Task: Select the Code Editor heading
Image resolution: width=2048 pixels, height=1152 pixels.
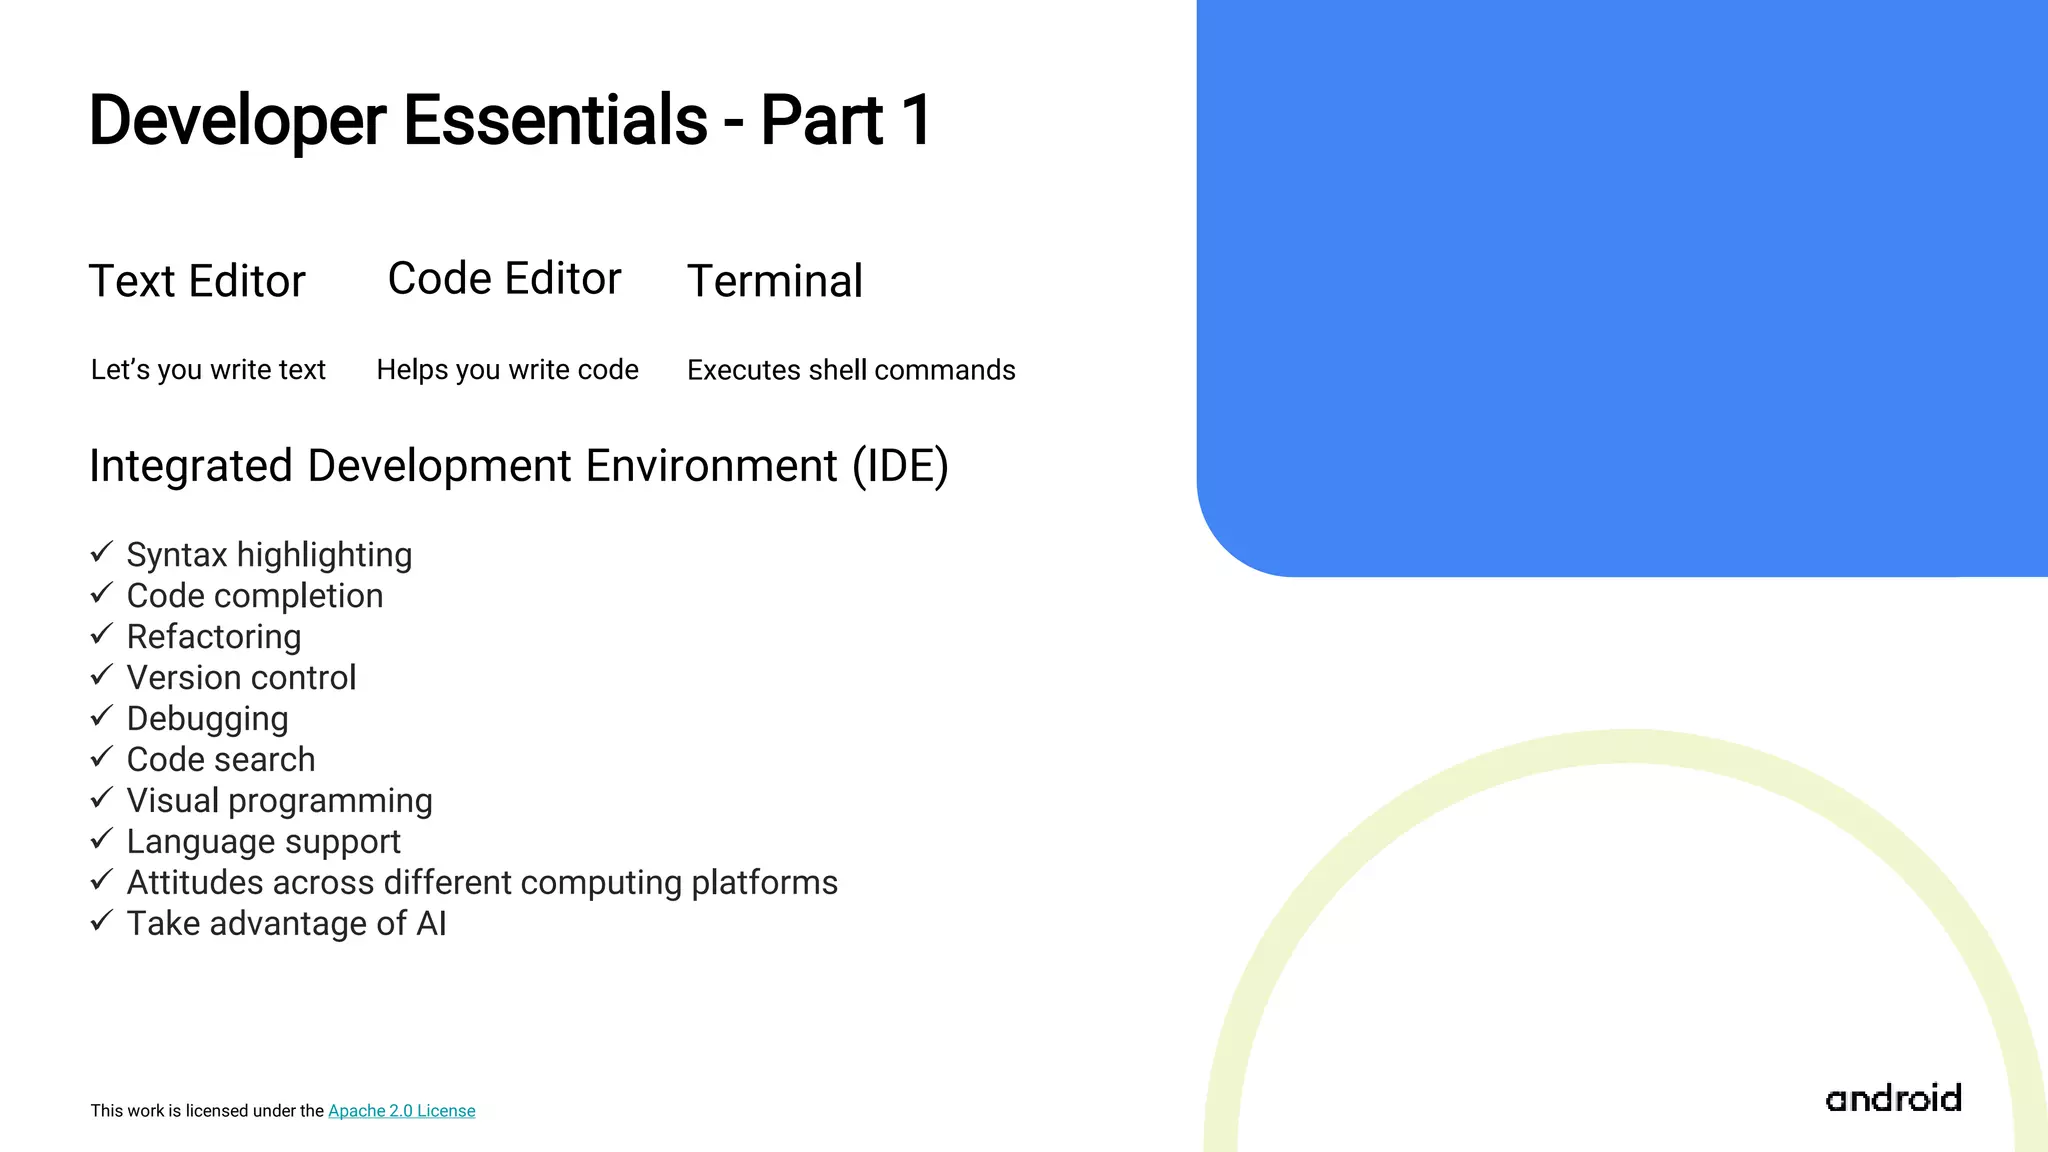Action: click(504, 278)
